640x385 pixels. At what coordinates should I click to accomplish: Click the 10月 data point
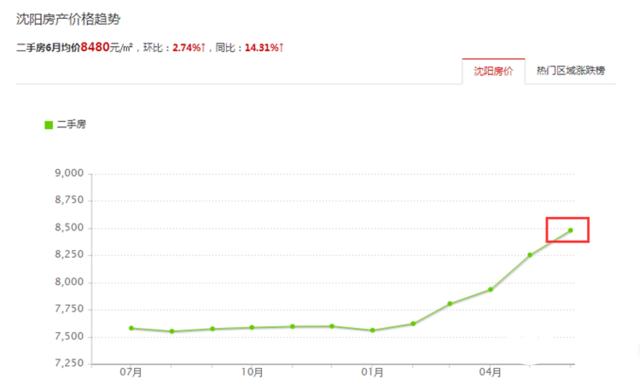click(x=252, y=327)
